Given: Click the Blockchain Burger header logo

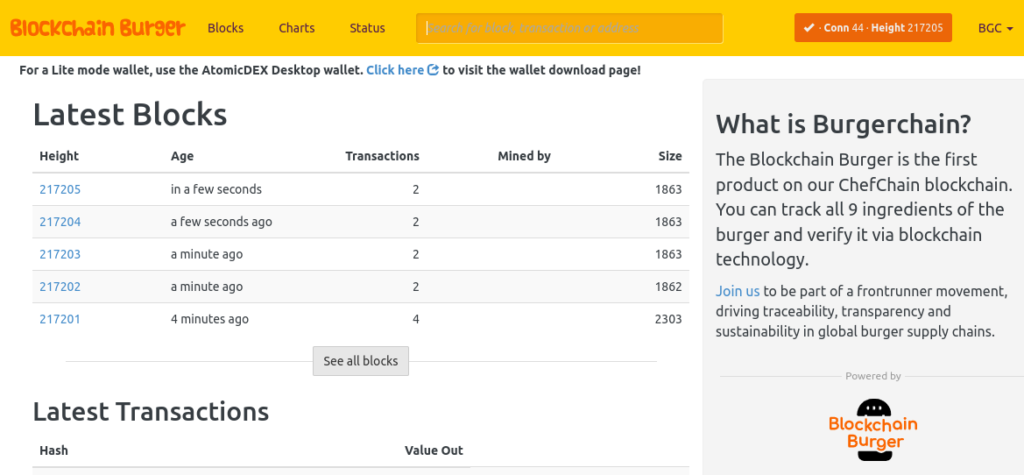Looking at the screenshot, I should pyautogui.click(x=98, y=28).
